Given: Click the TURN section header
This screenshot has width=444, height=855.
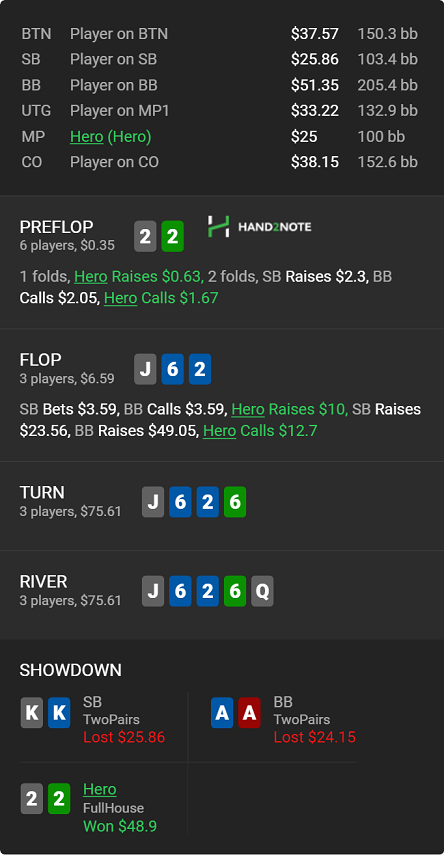Looking at the screenshot, I should click(42, 492).
